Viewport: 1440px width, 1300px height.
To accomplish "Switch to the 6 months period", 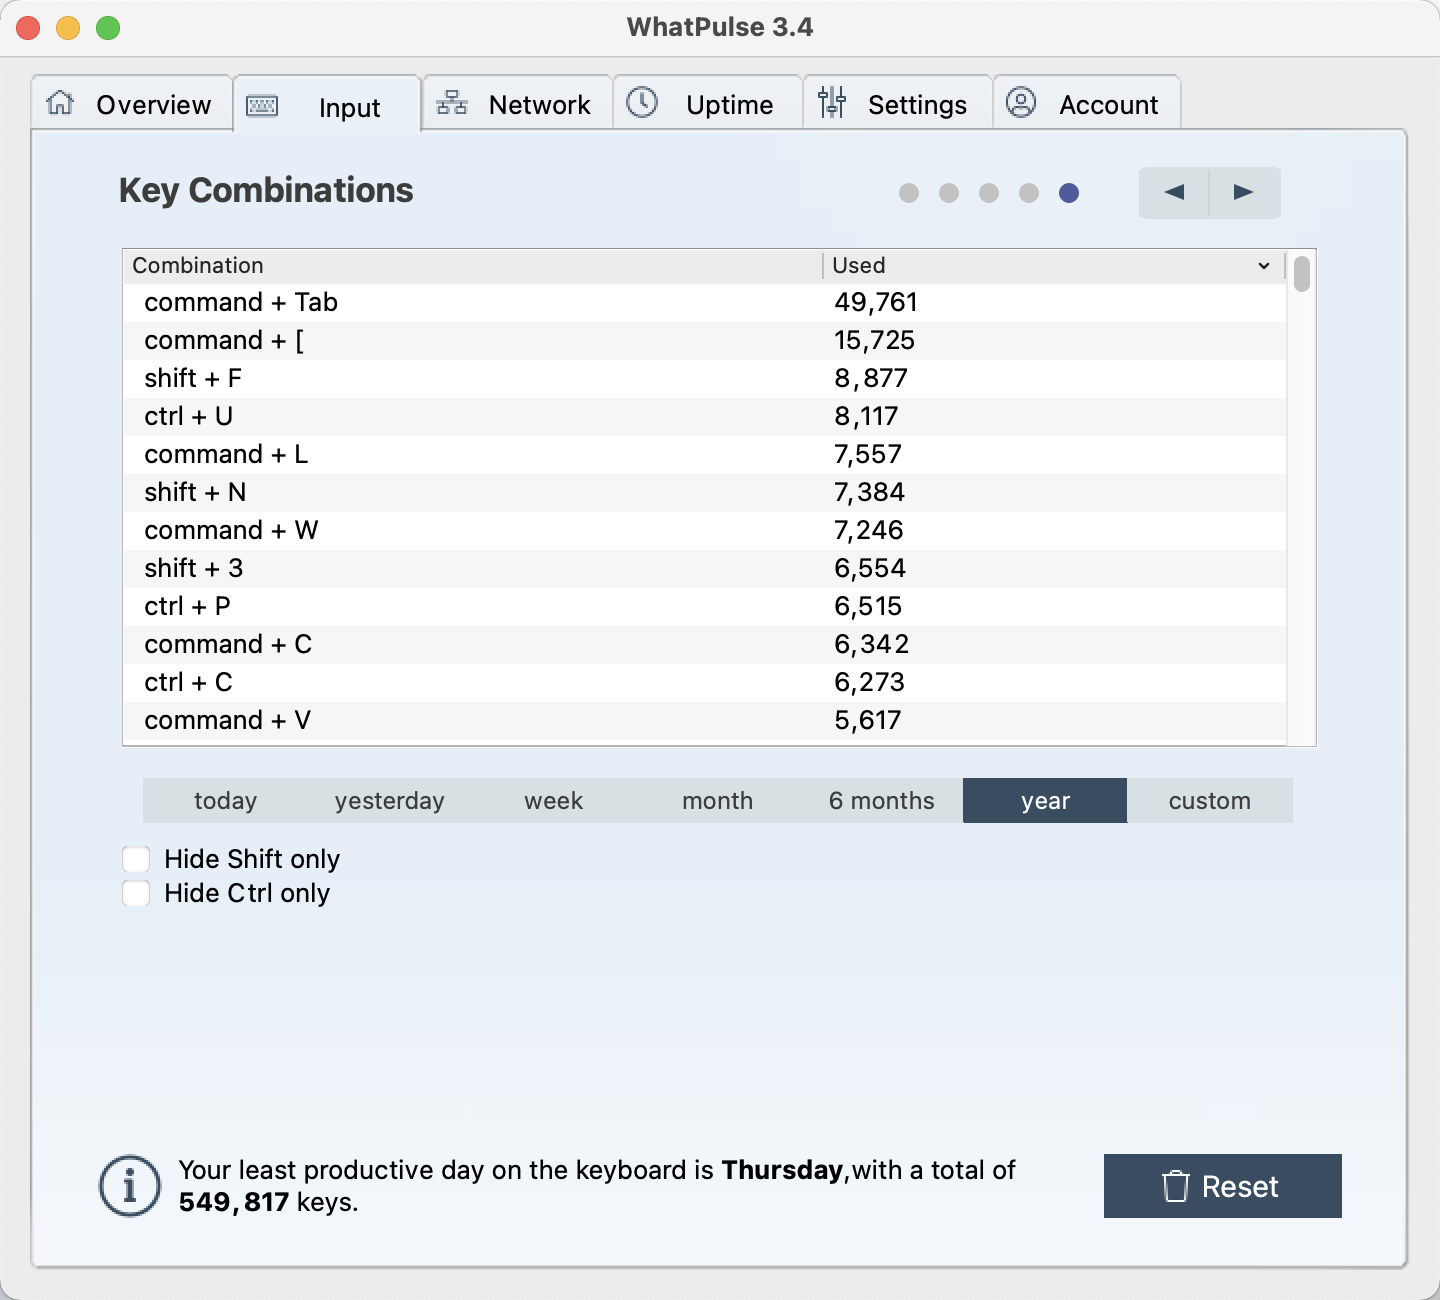I will coord(881,801).
